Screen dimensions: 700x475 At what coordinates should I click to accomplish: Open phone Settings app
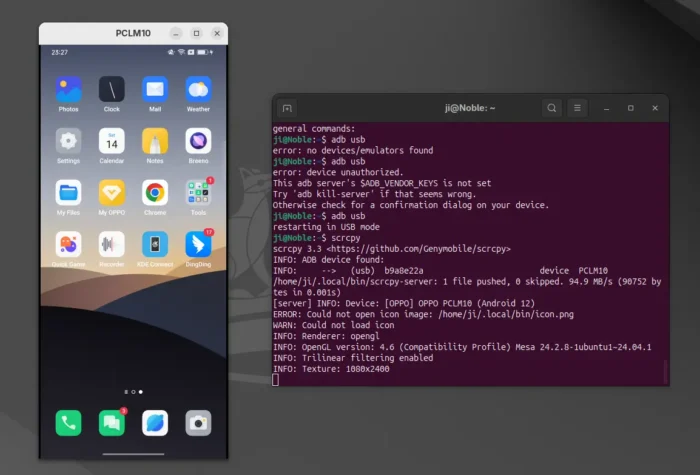point(68,141)
